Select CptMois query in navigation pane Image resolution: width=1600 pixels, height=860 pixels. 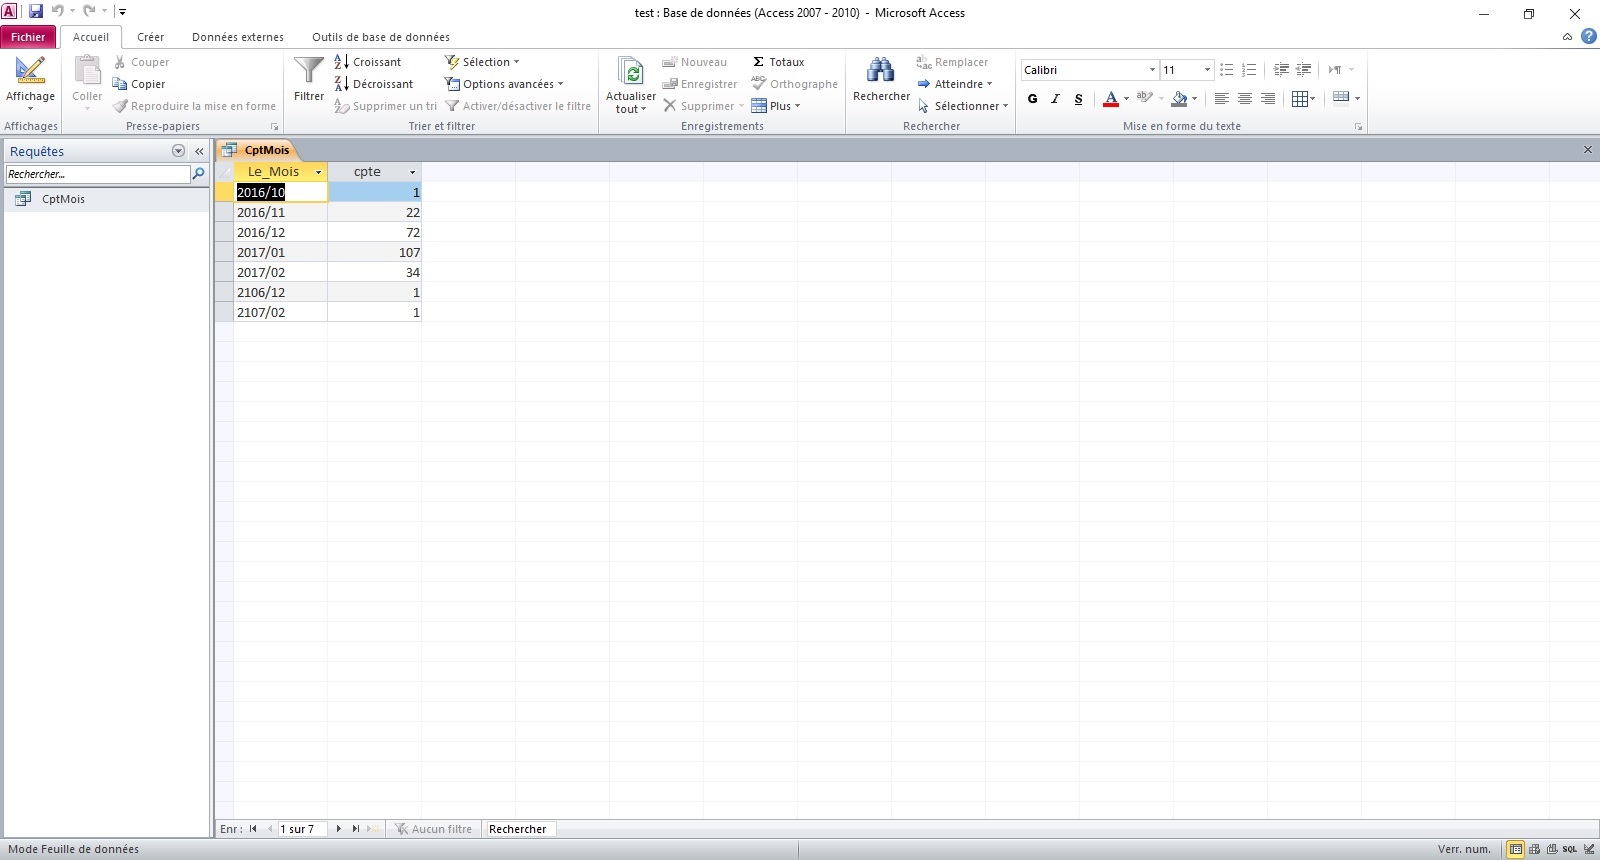pos(106,199)
